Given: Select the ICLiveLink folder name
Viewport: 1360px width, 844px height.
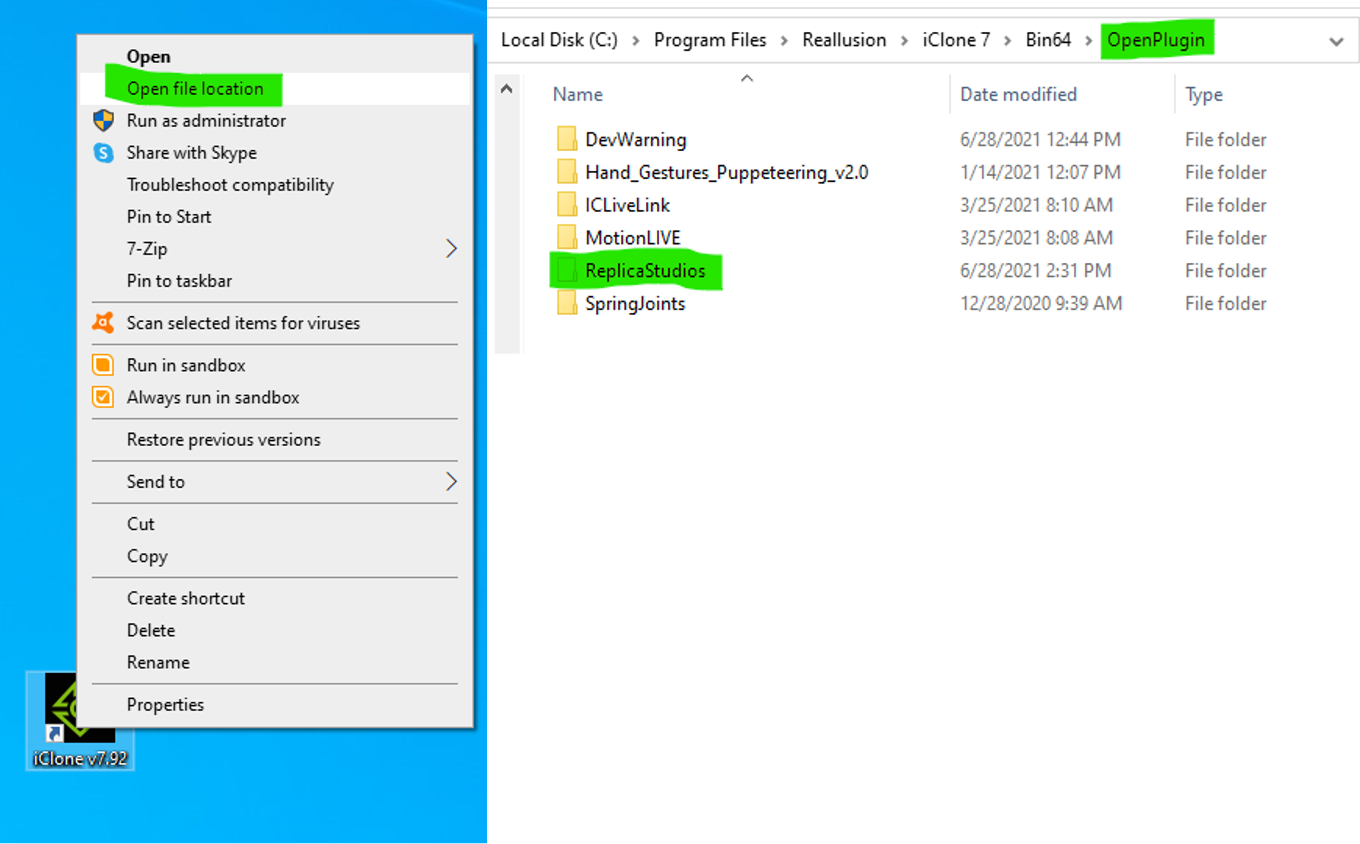Looking at the screenshot, I should pyautogui.click(x=628, y=205).
